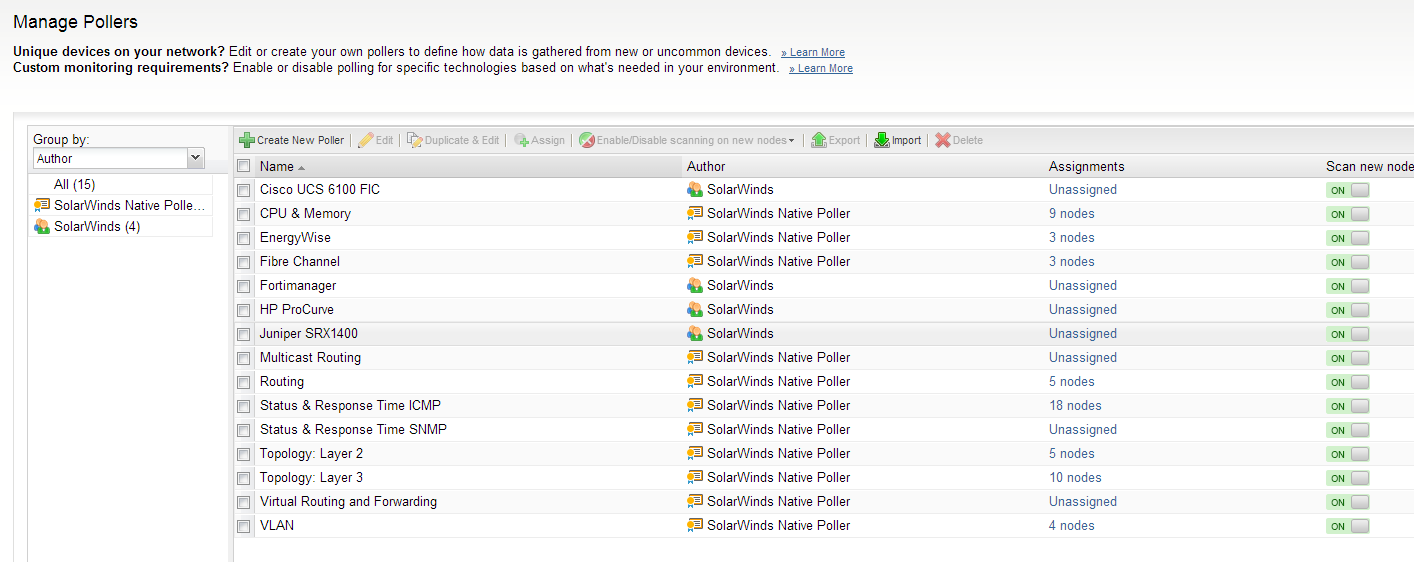1414x562 pixels.
Task: Click author icon in Status & Response Time ICMP row
Action: click(695, 405)
